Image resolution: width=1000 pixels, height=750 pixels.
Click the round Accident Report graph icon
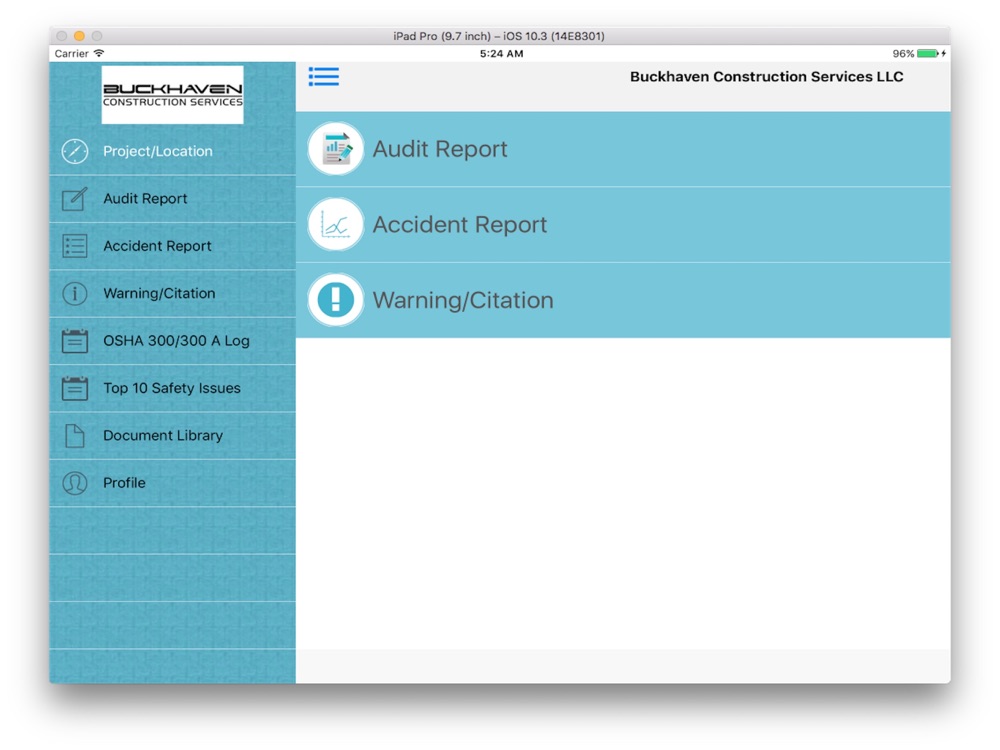click(x=336, y=225)
